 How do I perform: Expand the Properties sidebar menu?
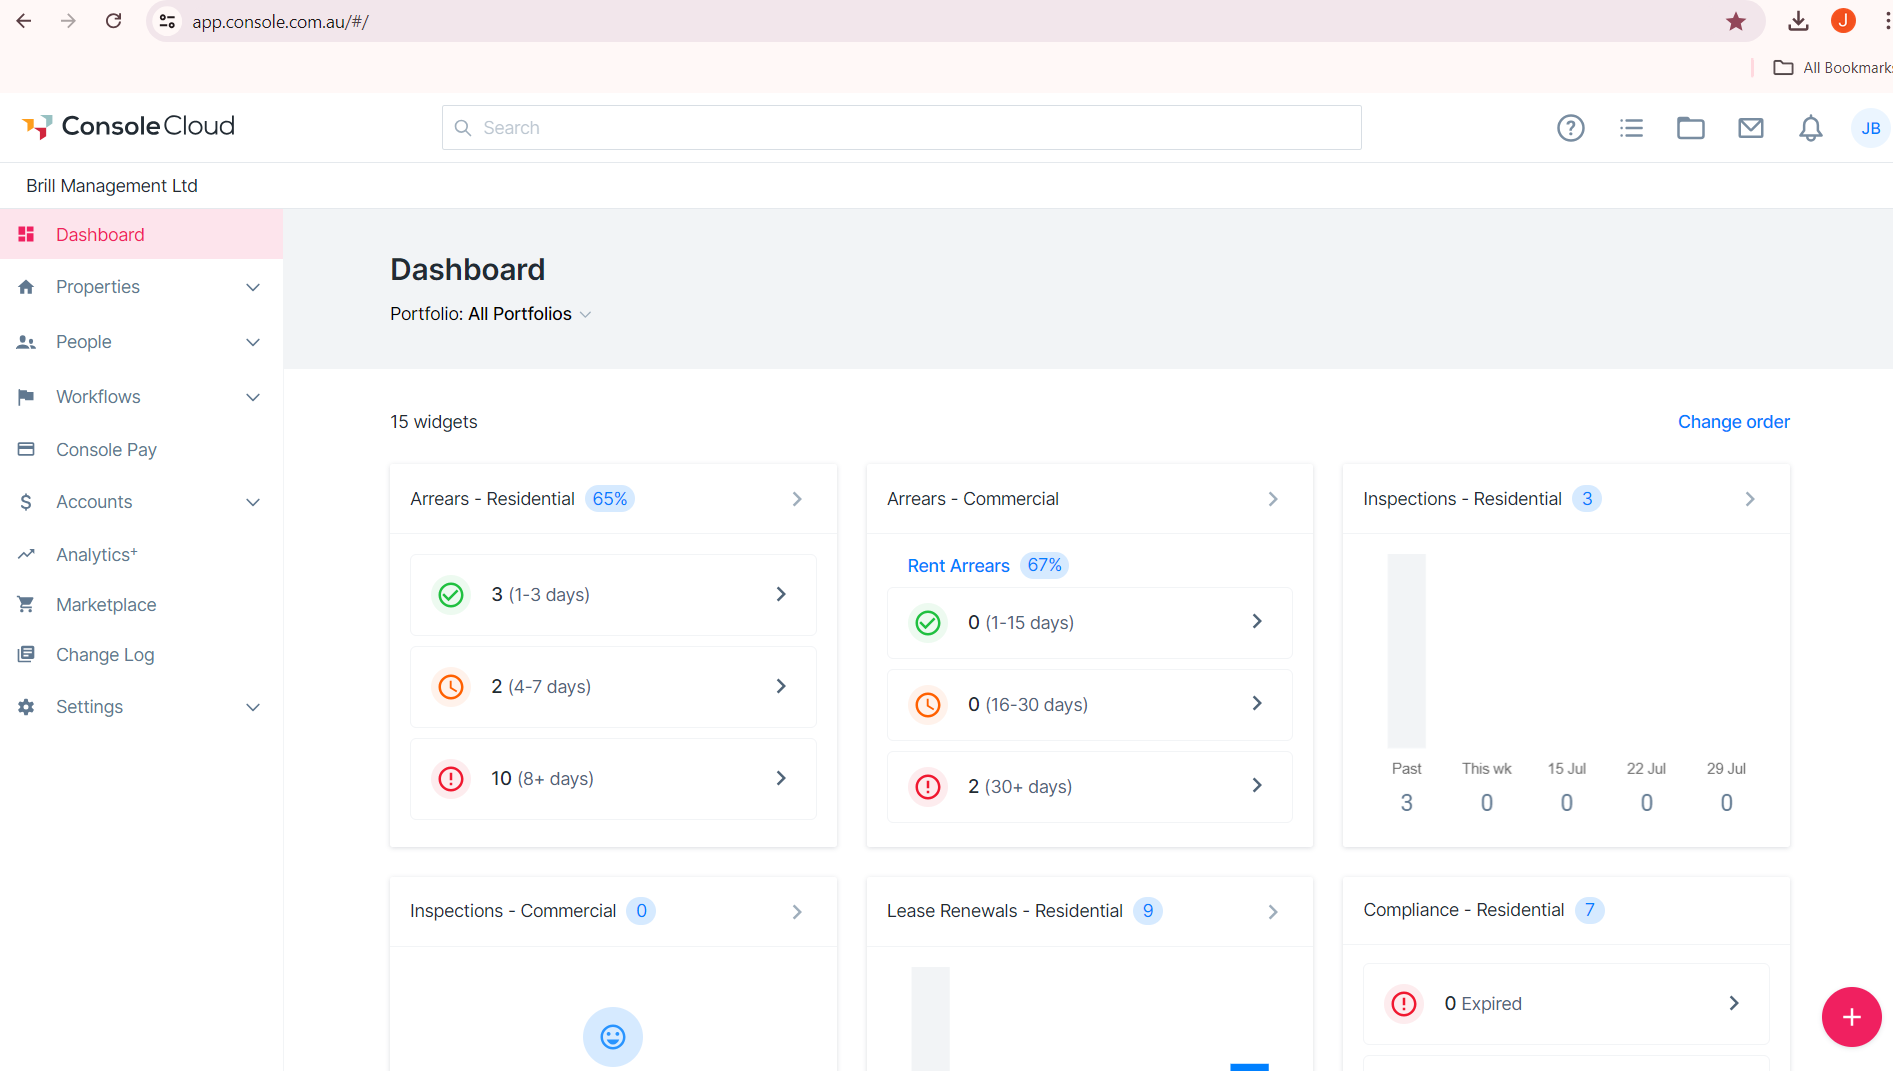point(141,287)
